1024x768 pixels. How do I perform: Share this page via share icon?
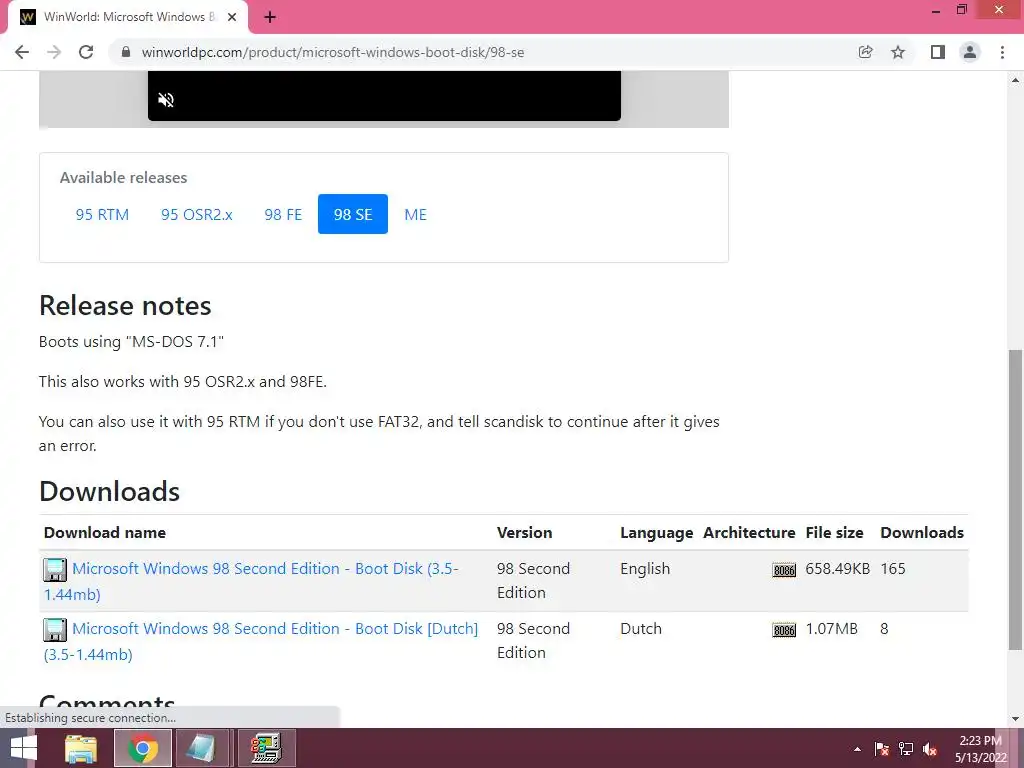(x=865, y=52)
